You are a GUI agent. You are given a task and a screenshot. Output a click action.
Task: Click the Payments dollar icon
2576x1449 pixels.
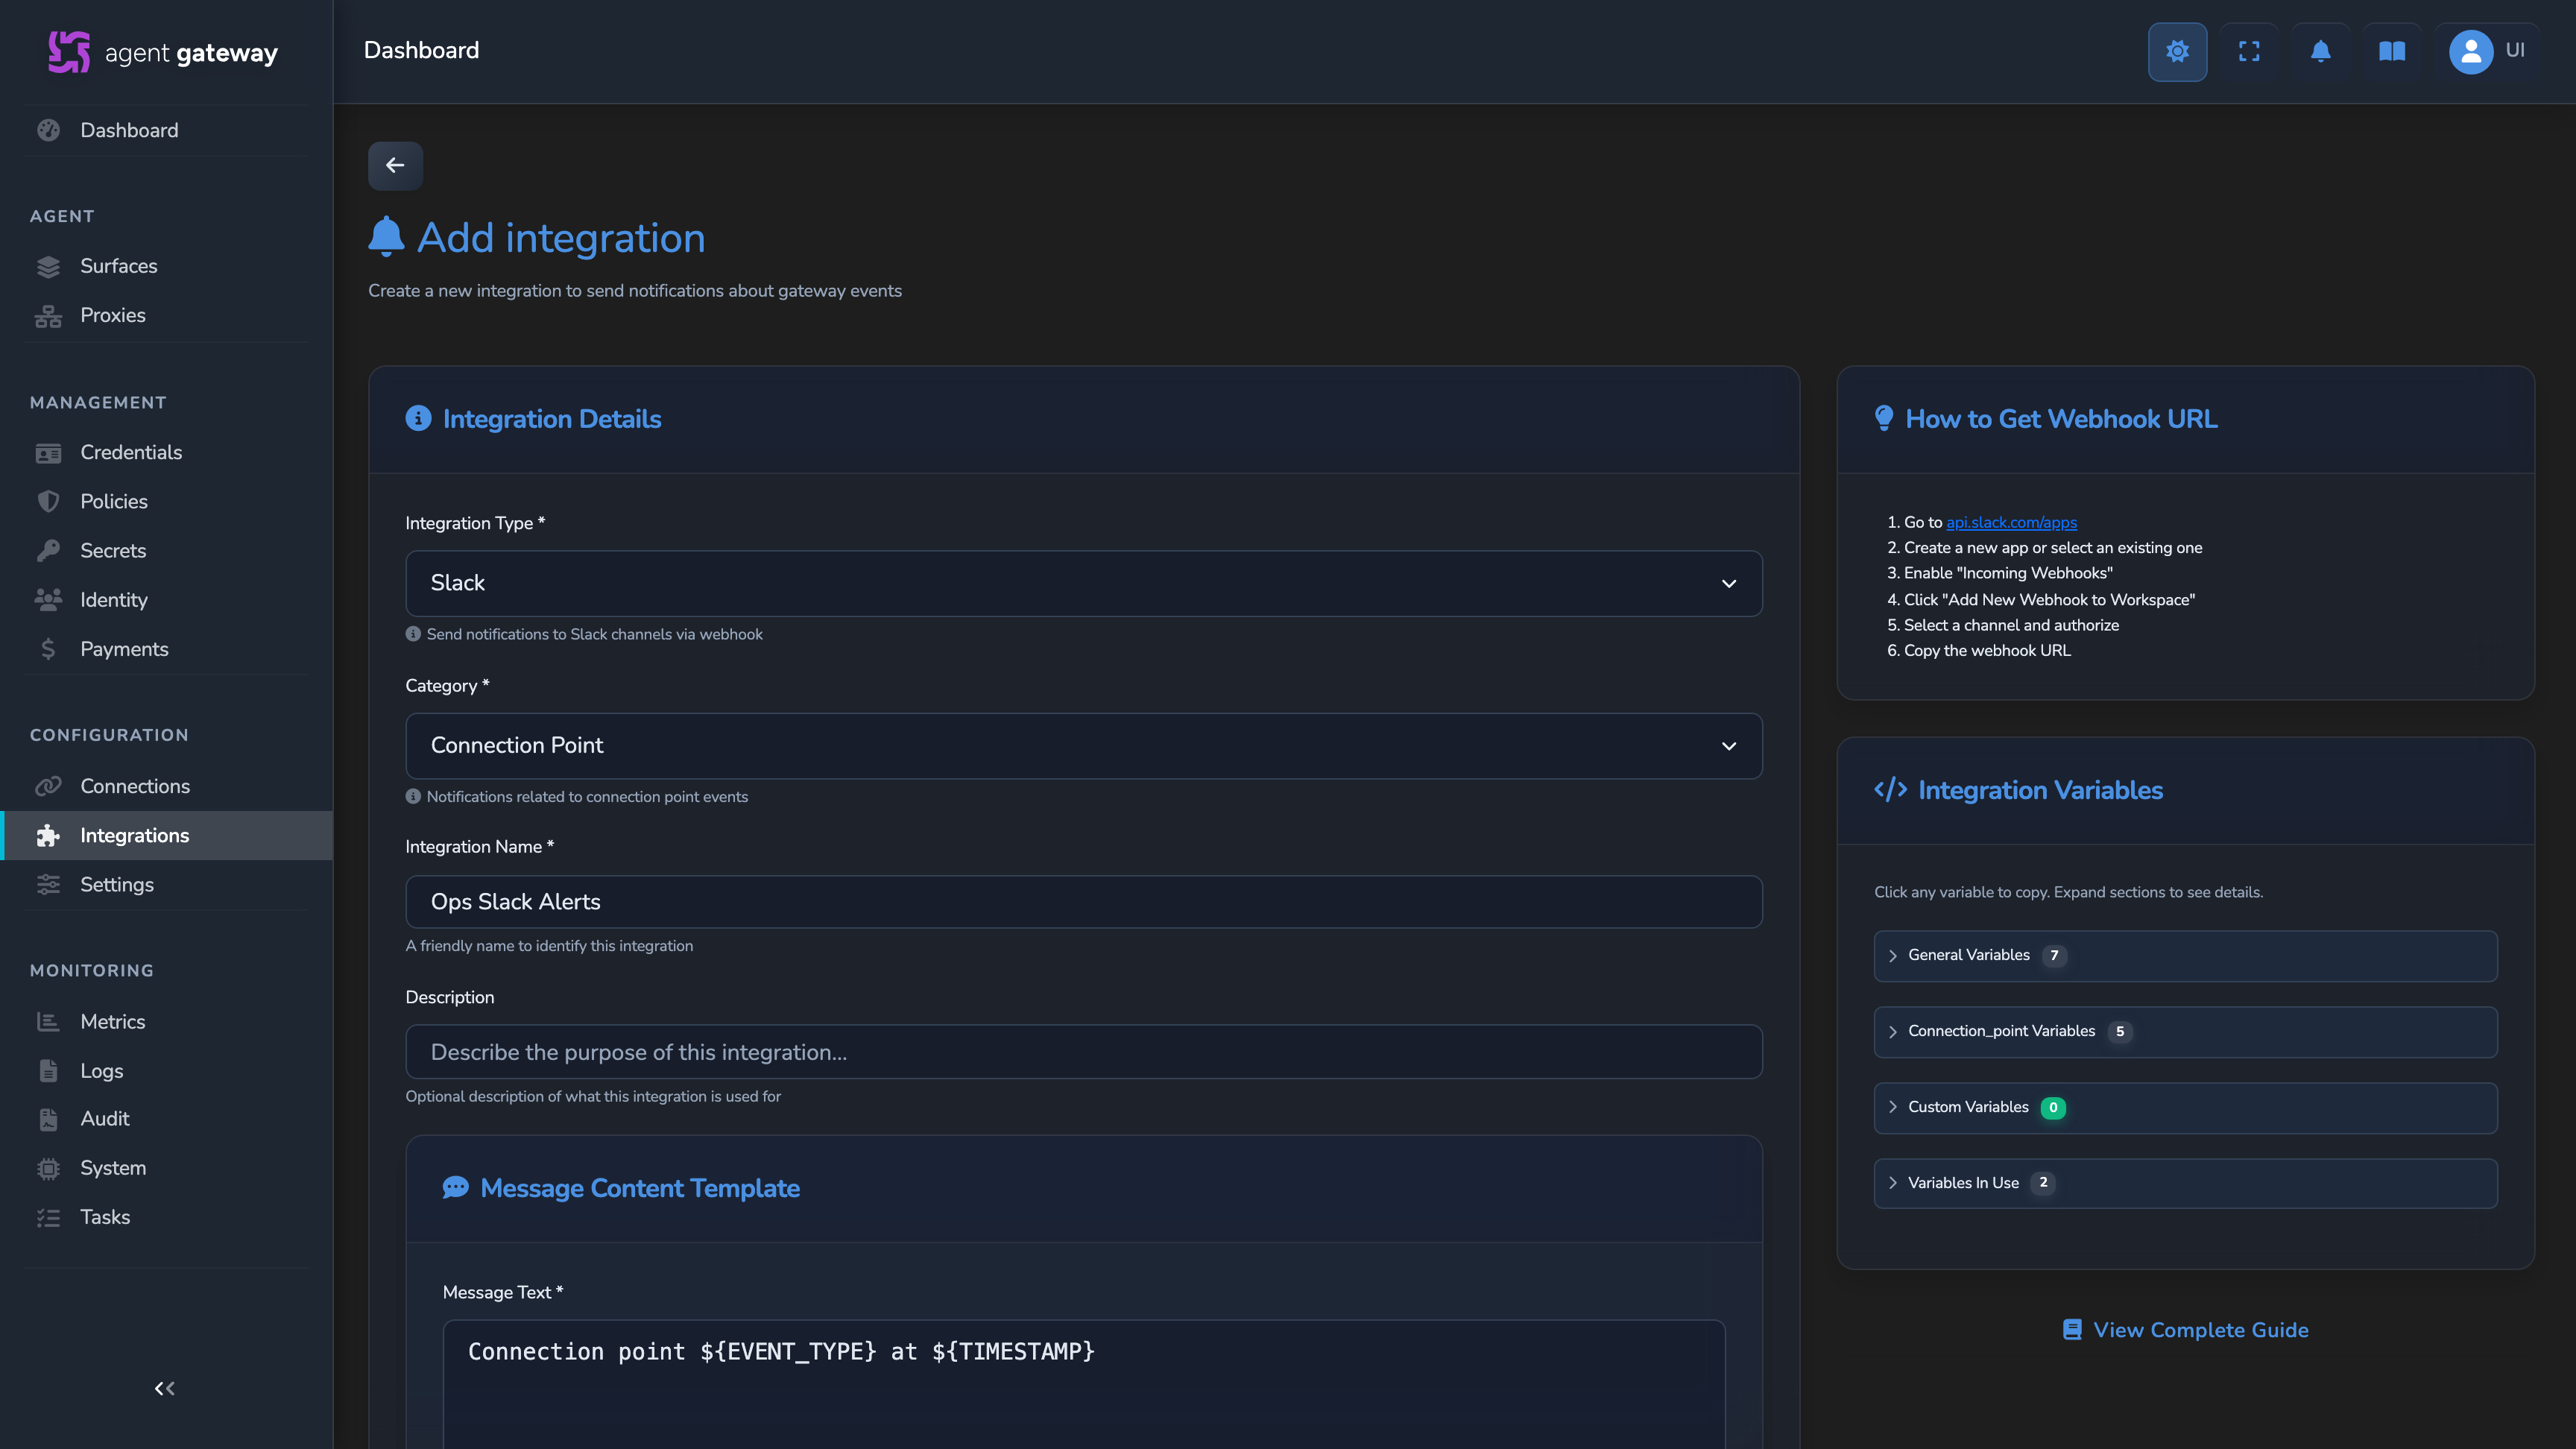(x=48, y=649)
